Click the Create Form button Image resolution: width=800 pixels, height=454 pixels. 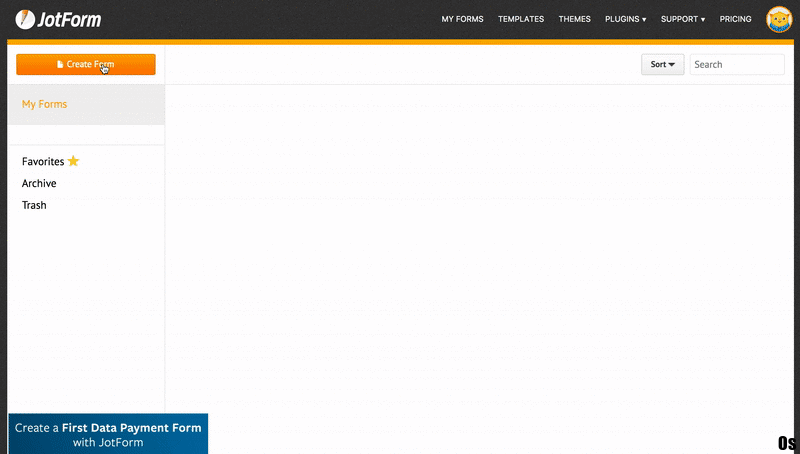tap(86, 64)
